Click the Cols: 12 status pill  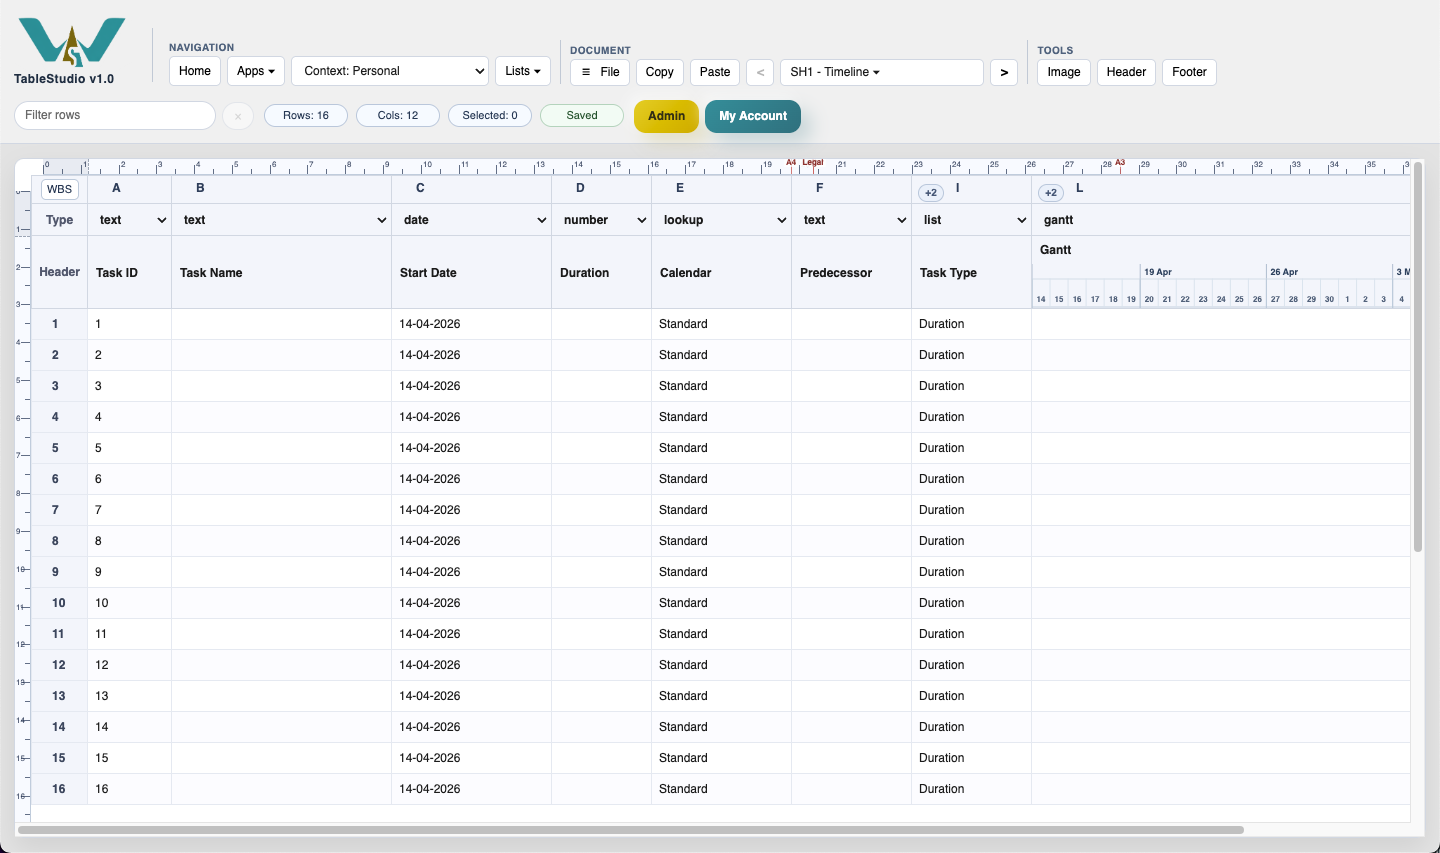pyautogui.click(x=398, y=116)
